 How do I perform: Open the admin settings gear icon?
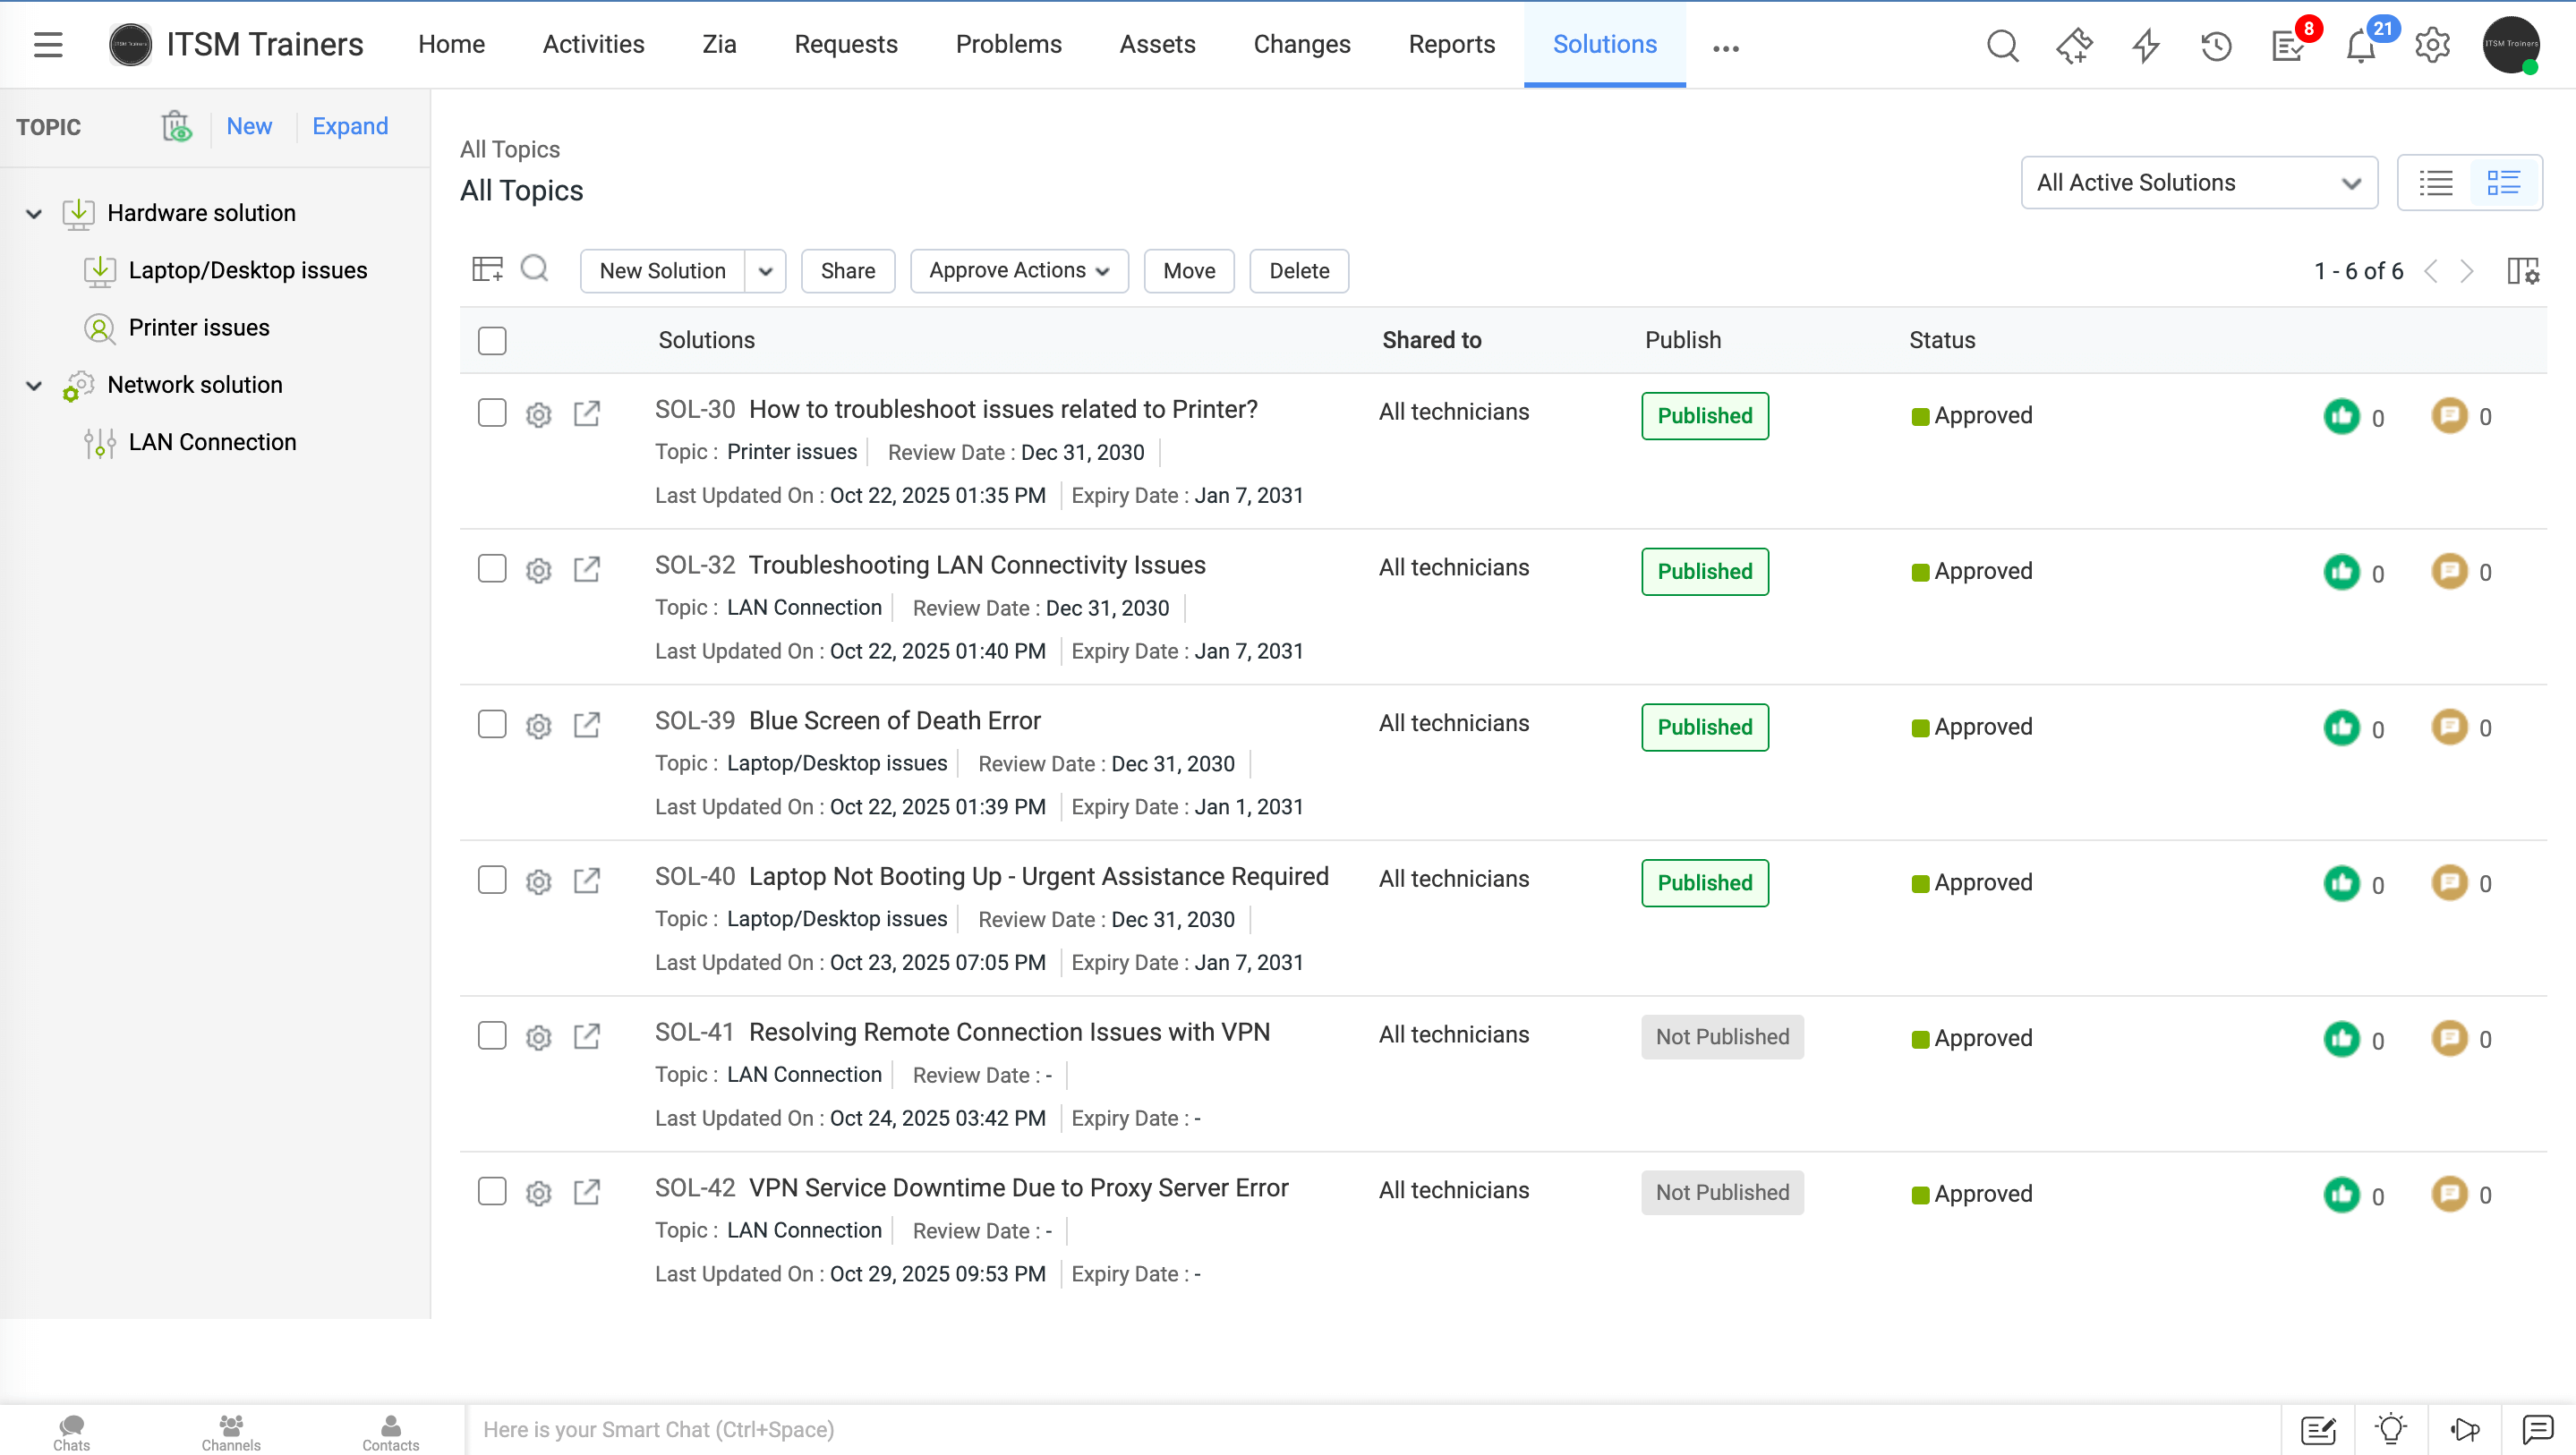(2432, 46)
